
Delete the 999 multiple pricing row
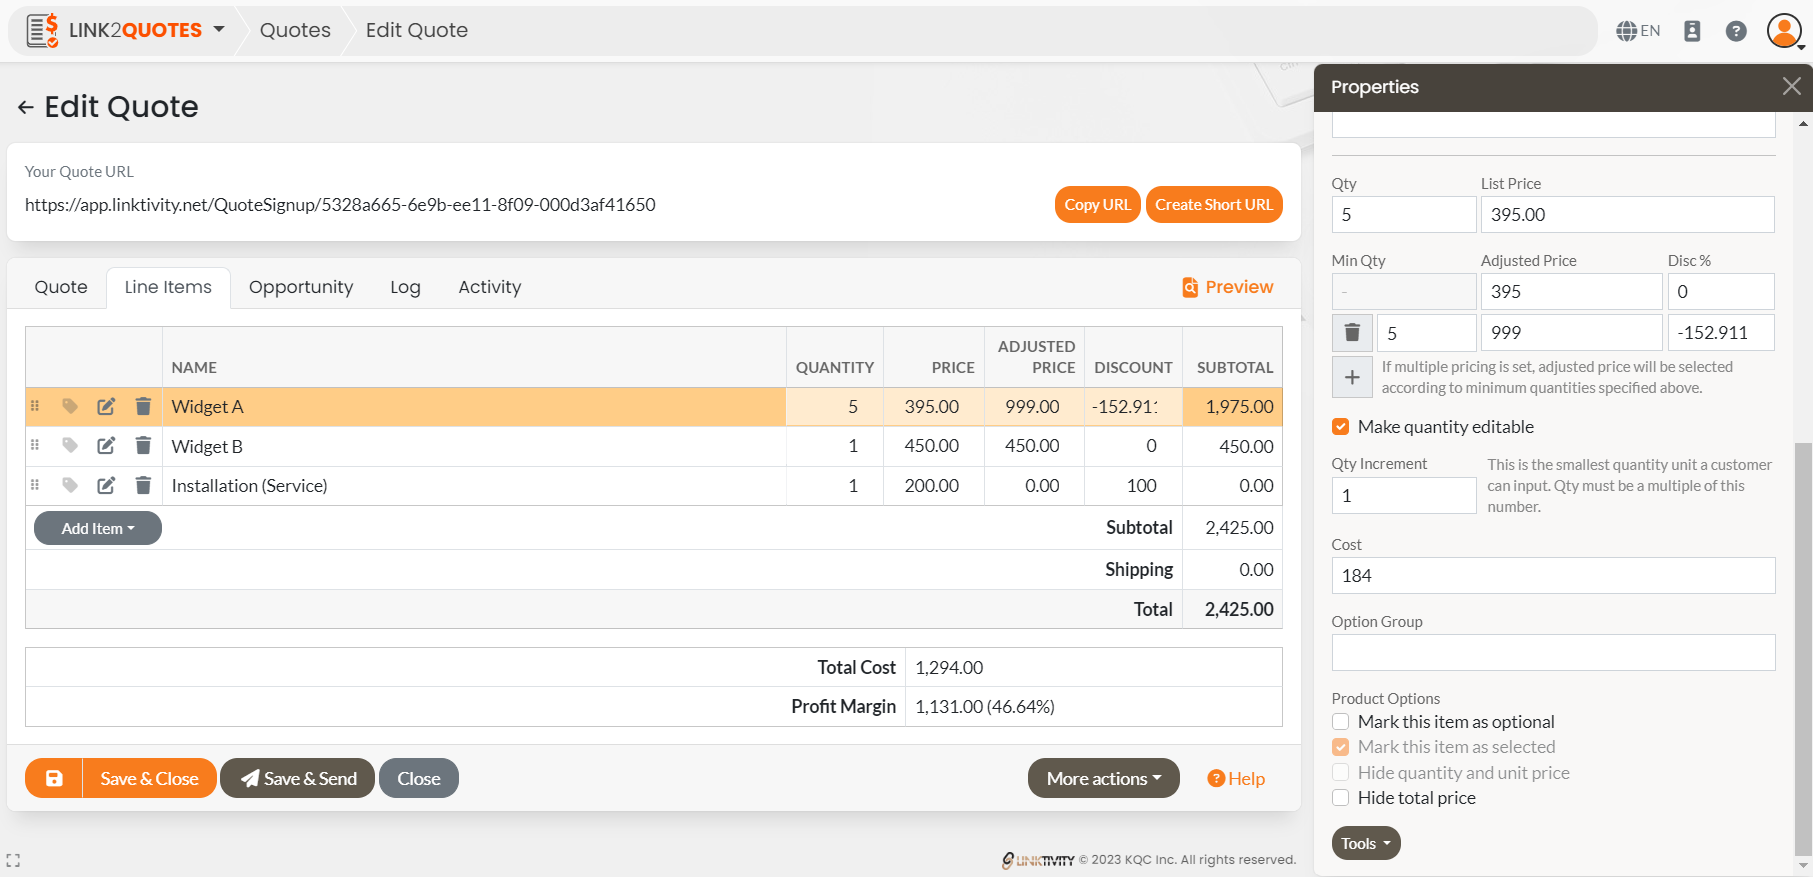pyautogui.click(x=1352, y=332)
